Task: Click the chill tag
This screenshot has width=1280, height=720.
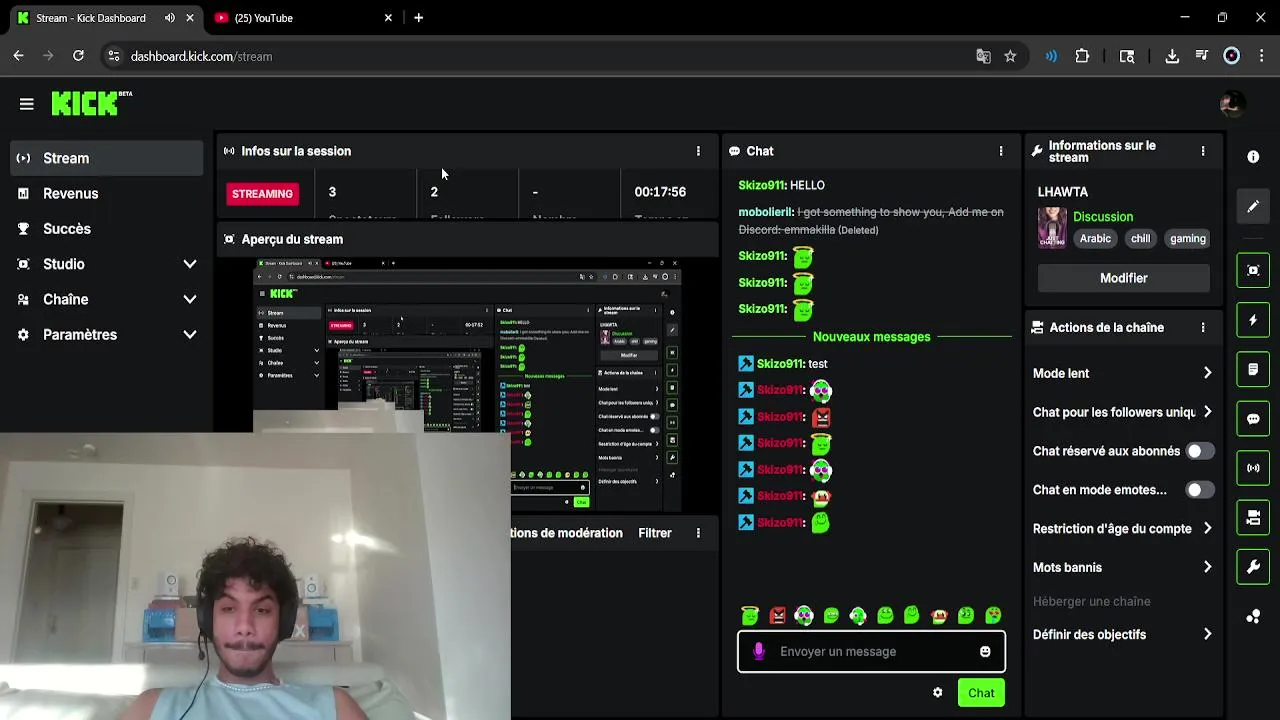Action: (1140, 239)
